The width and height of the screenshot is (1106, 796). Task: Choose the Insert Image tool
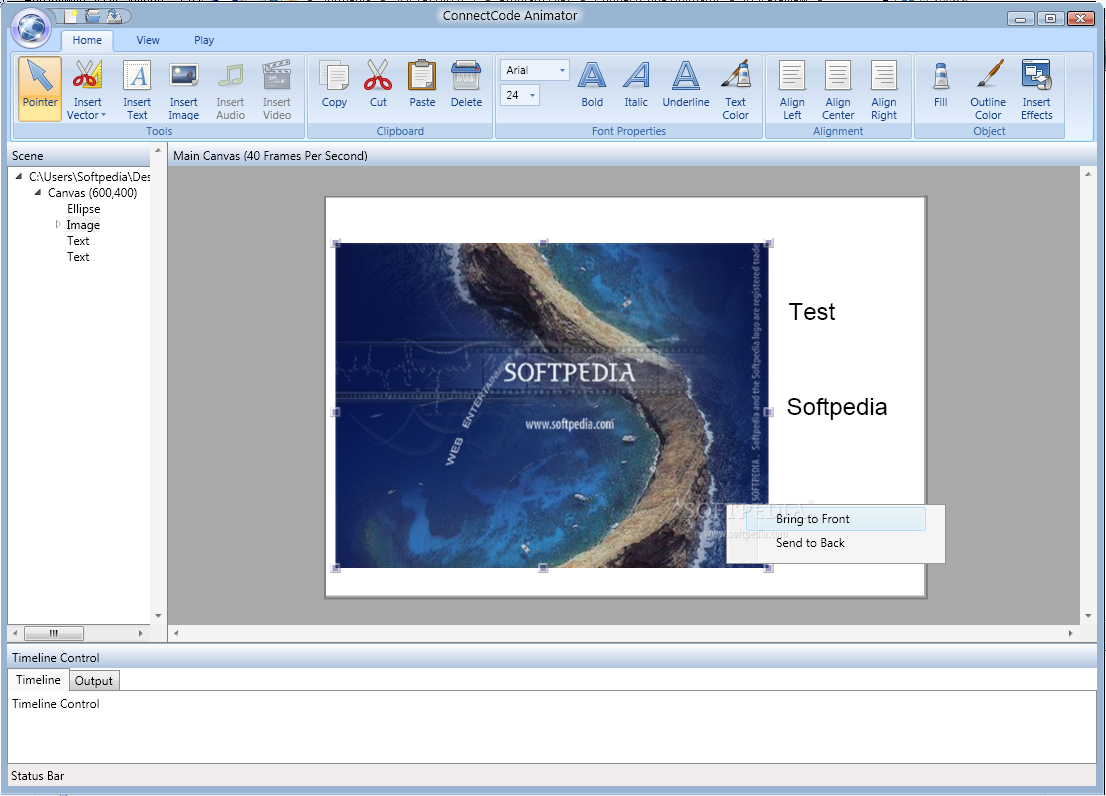click(183, 88)
